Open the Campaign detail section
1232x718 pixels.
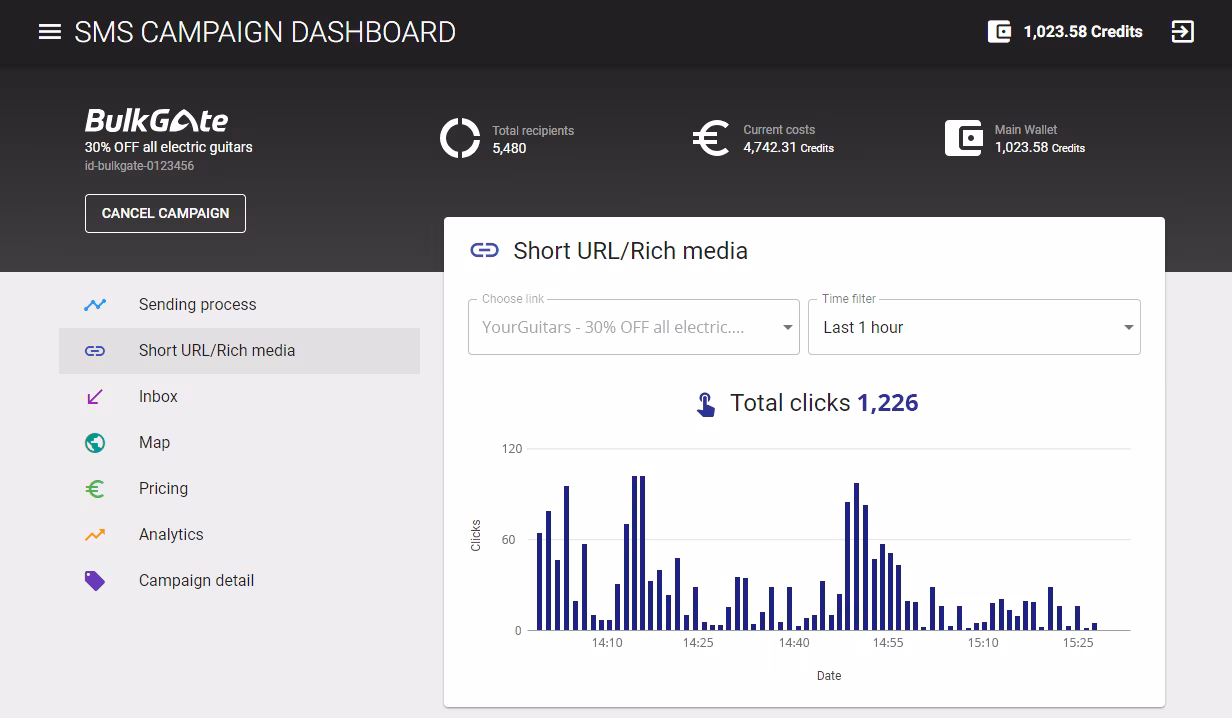[239, 581]
